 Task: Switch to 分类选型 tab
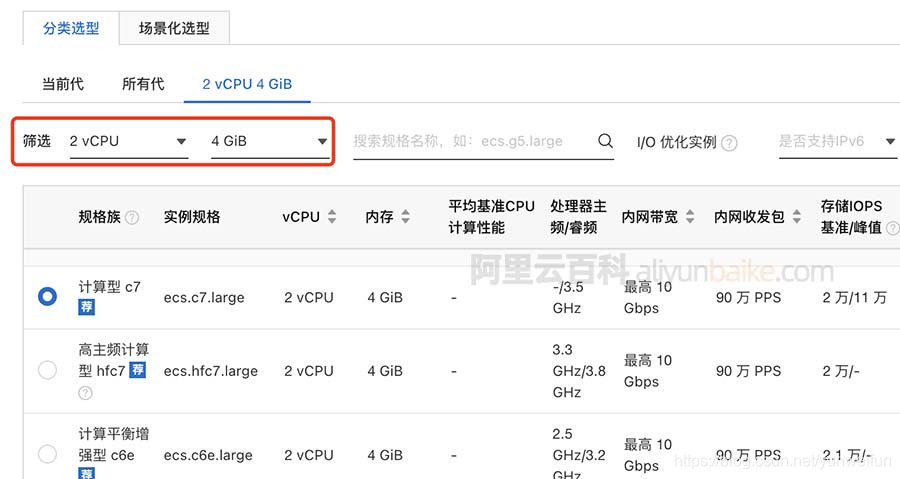pyautogui.click(x=71, y=28)
